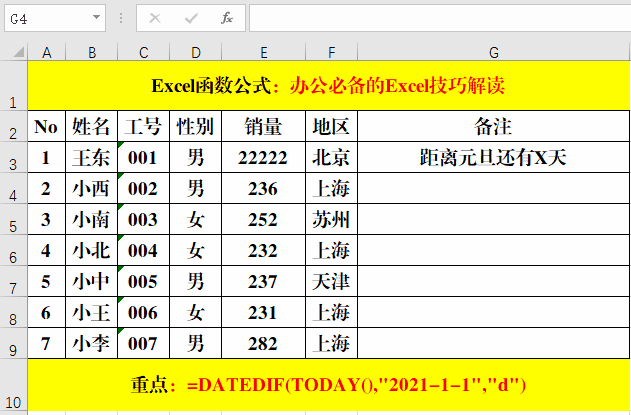Viewport: 631px width, 415px height.
Task: Click the region cell '天津'
Action: click(332, 281)
